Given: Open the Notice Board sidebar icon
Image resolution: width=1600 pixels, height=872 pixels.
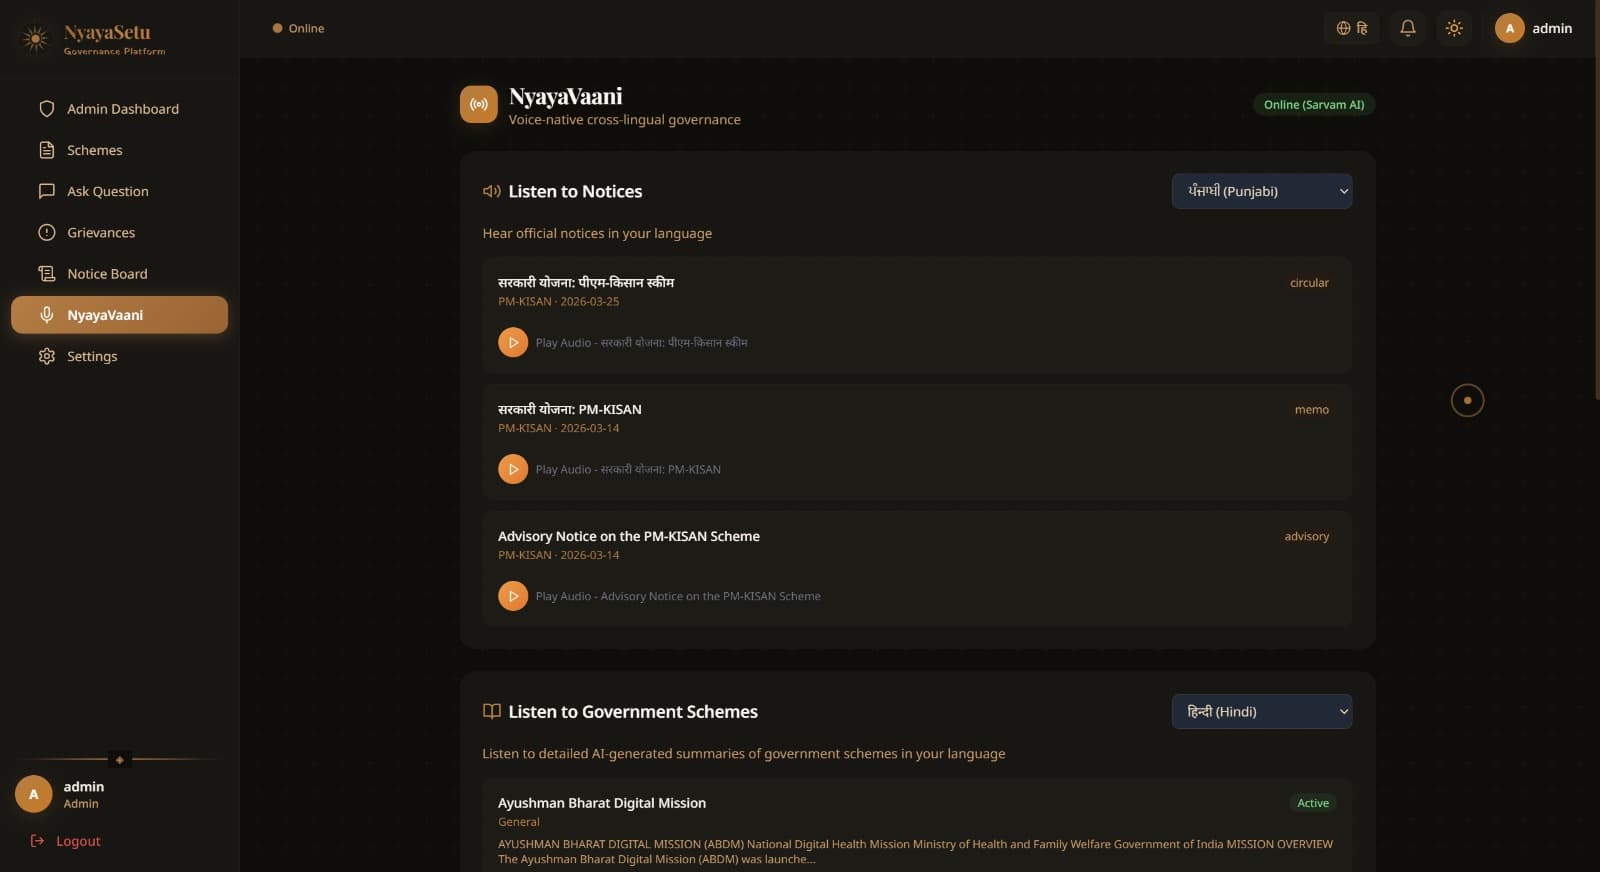Looking at the screenshot, I should (47, 273).
